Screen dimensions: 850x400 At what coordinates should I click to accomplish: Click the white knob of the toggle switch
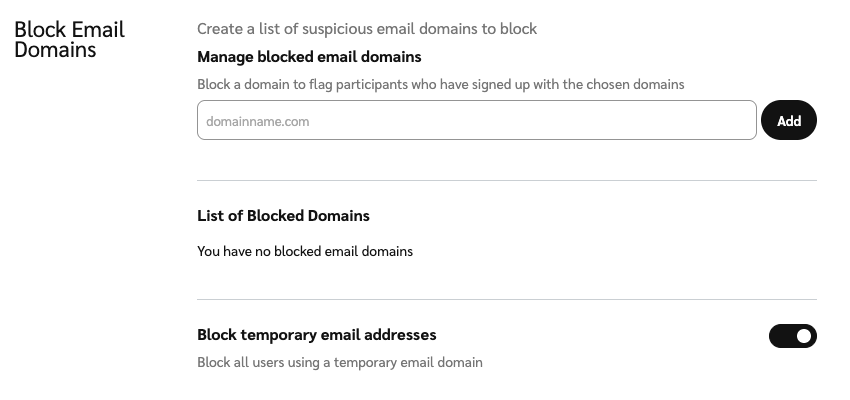pos(804,336)
